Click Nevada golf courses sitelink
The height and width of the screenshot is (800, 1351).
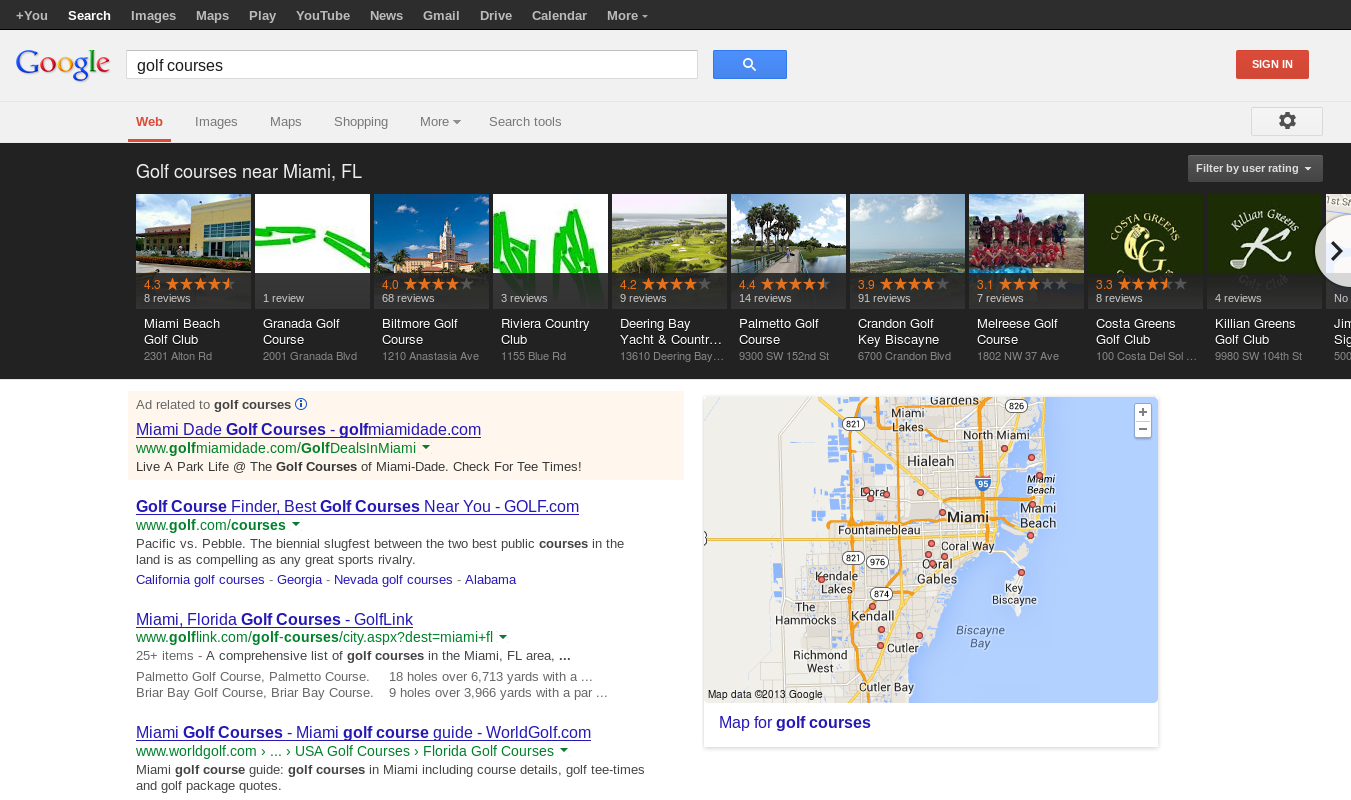coord(393,580)
